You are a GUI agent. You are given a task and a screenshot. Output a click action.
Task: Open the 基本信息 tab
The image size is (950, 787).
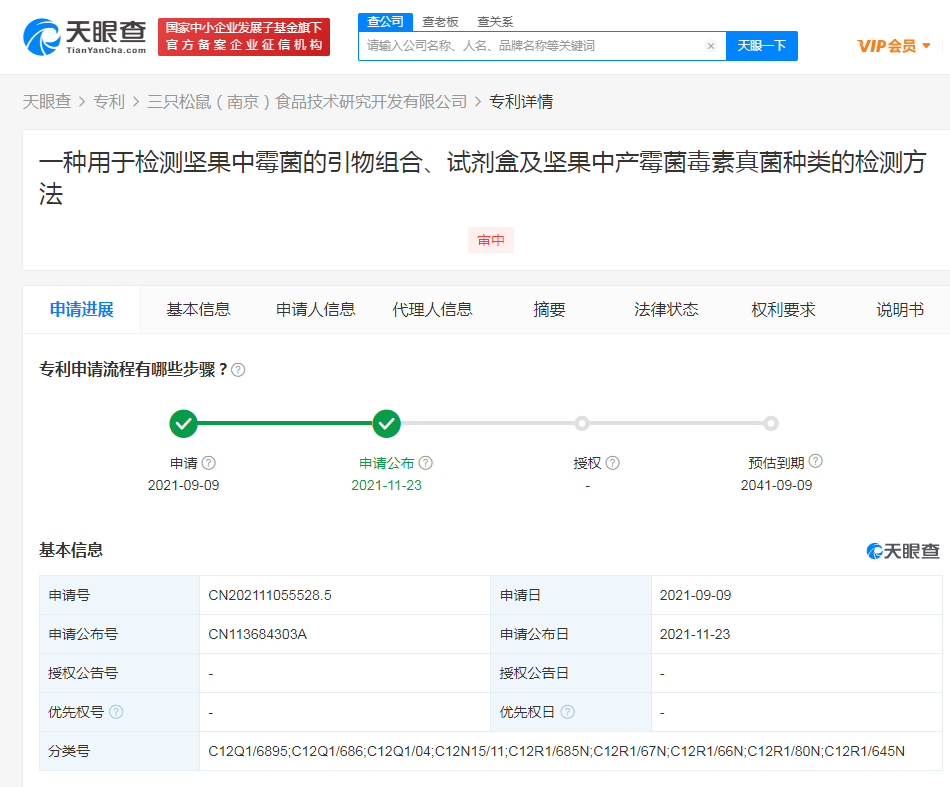coord(198,310)
